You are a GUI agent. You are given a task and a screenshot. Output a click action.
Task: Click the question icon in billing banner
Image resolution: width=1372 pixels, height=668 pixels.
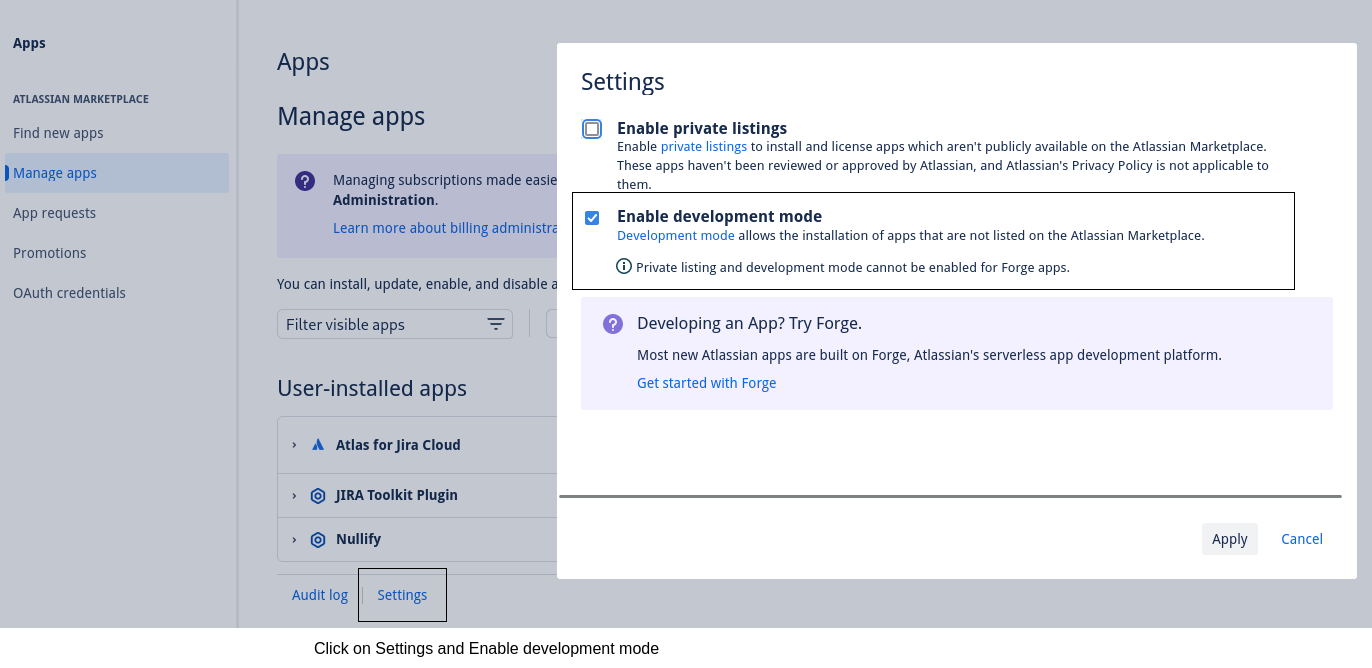[305, 181]
